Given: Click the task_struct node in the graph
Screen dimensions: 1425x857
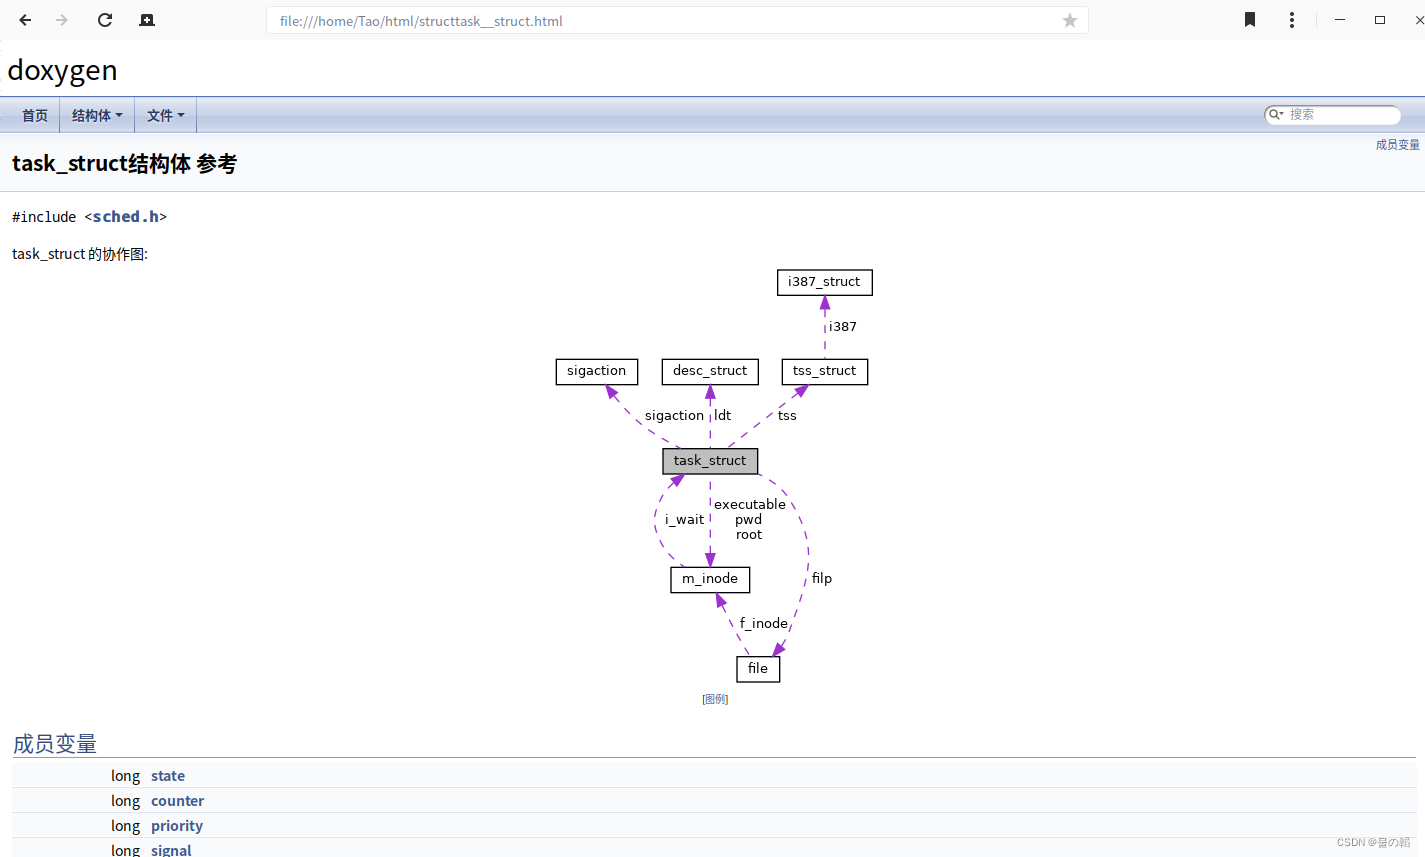Looking at the screenshot, I should (x=710, y=461).
